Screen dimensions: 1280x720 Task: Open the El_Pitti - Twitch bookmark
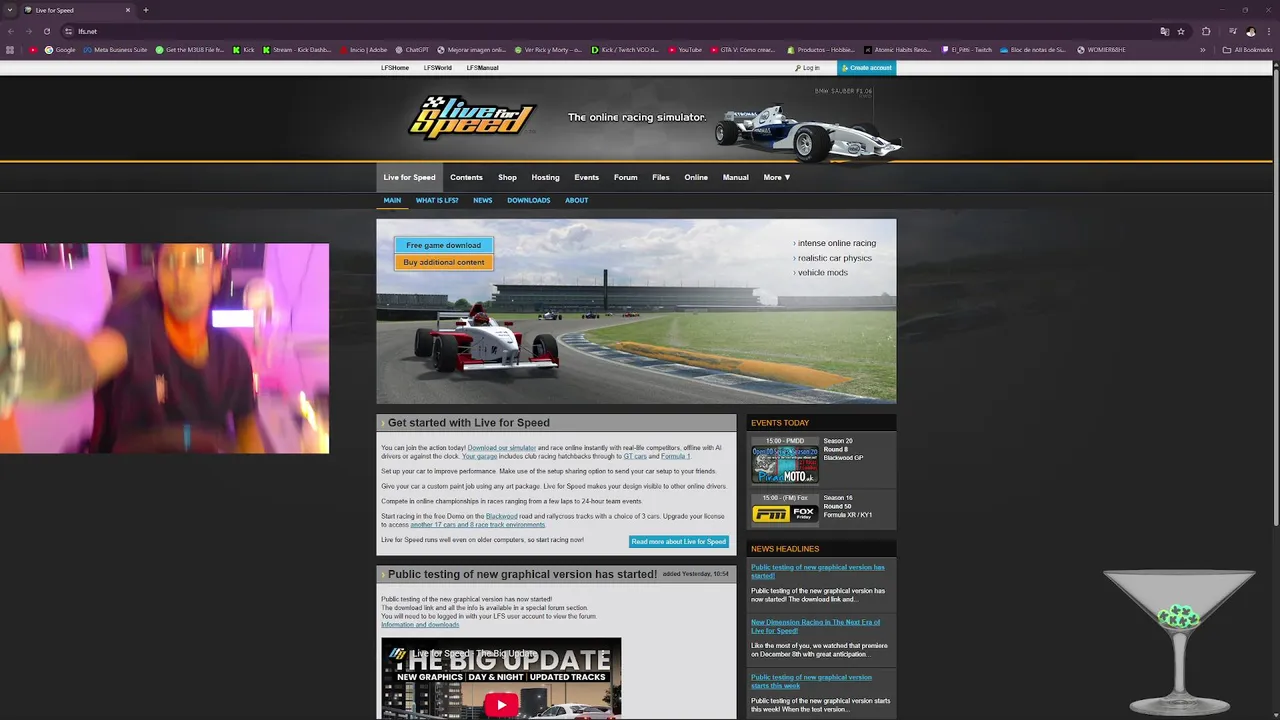point(967,49)
